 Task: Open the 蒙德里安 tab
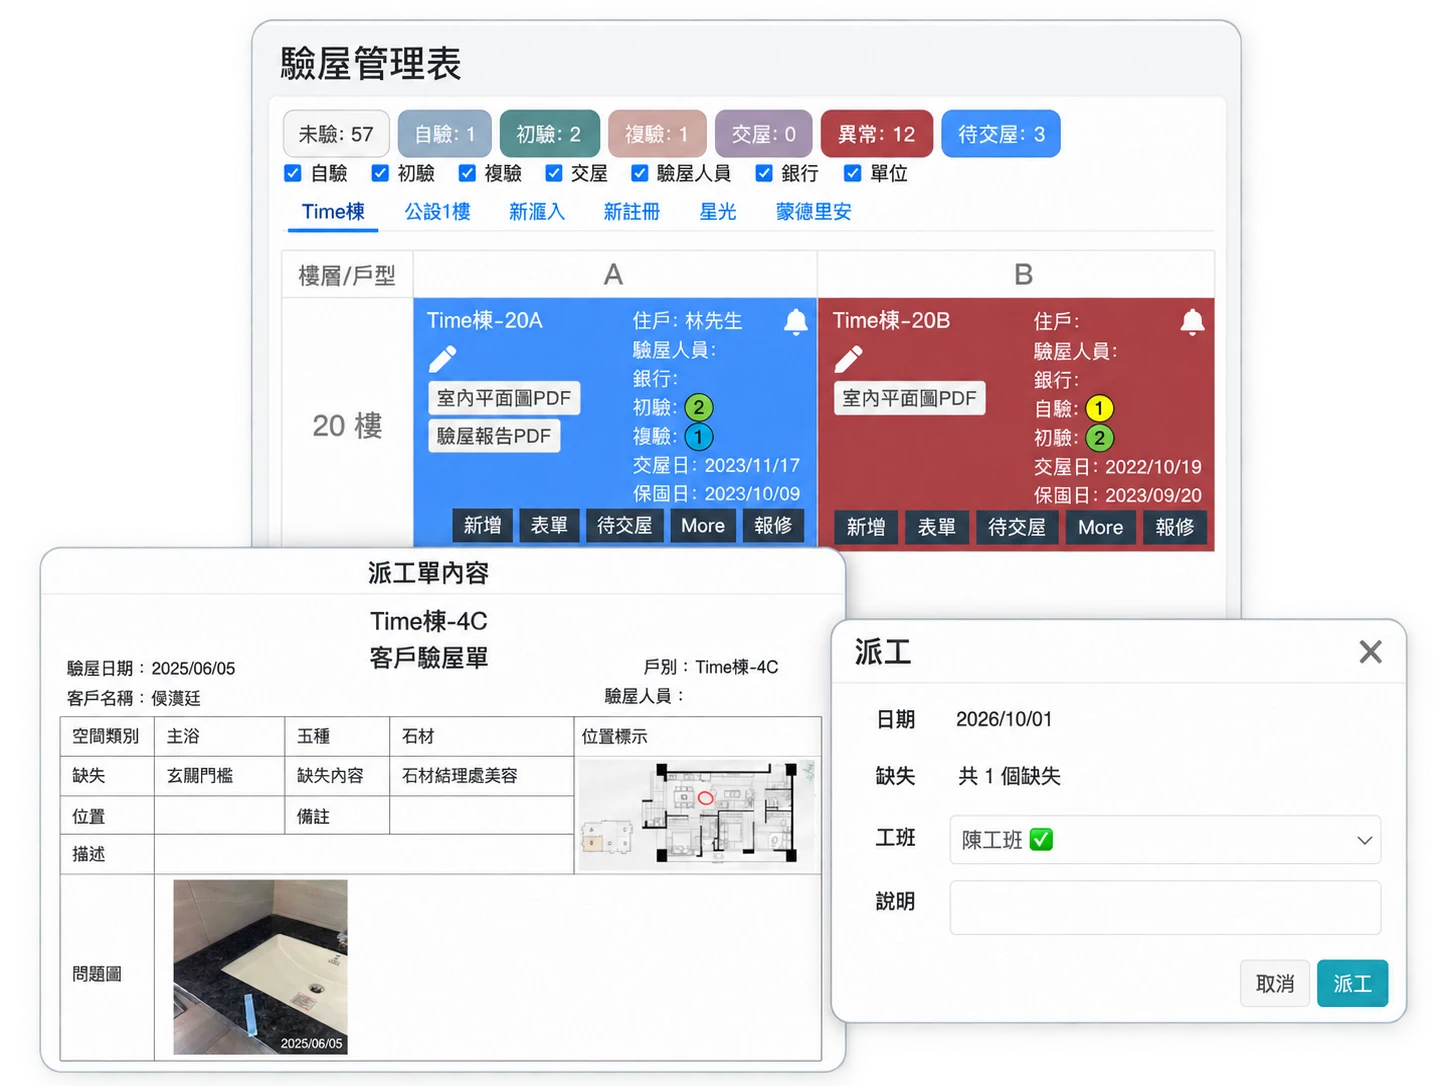pos(814,212)
